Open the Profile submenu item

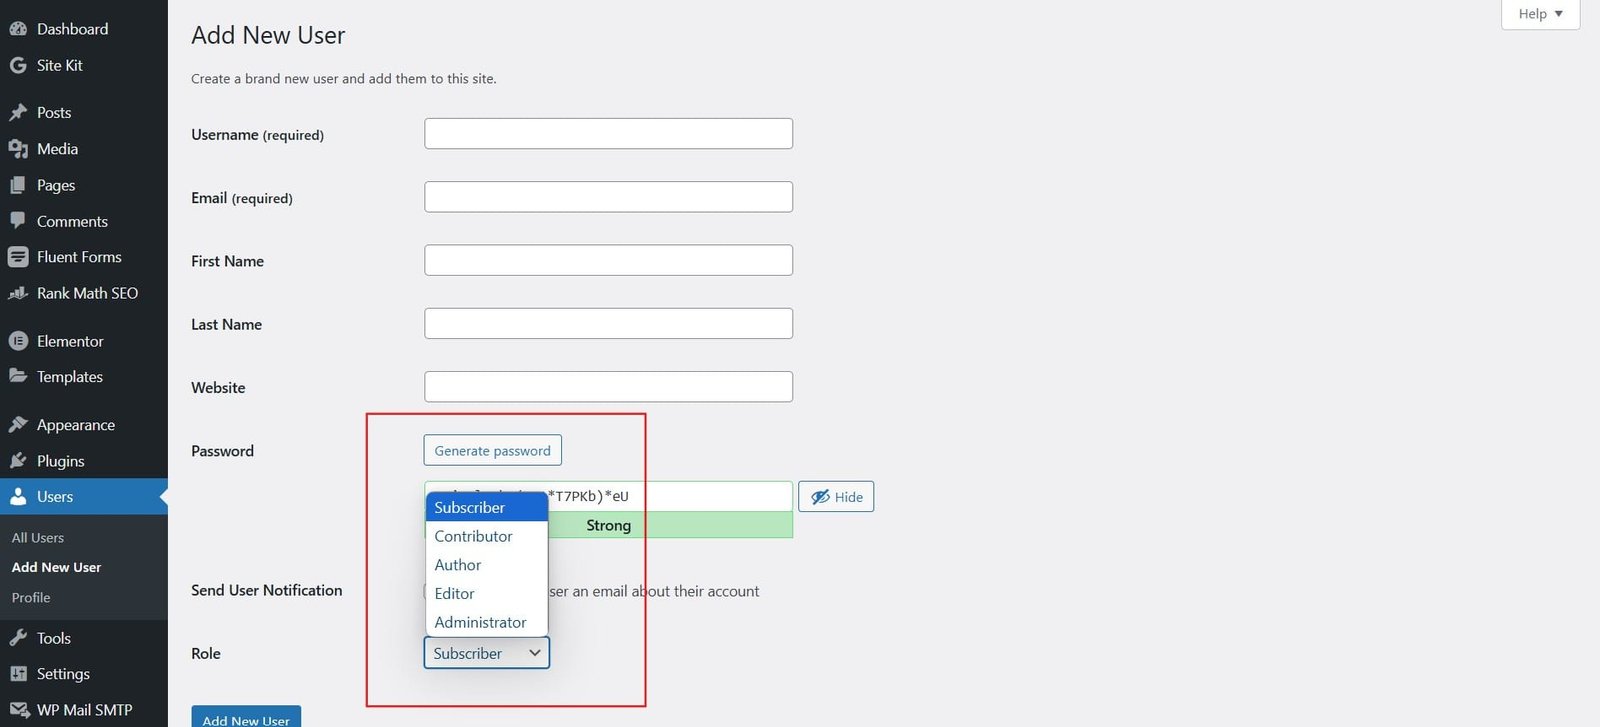tap(31, 598)
